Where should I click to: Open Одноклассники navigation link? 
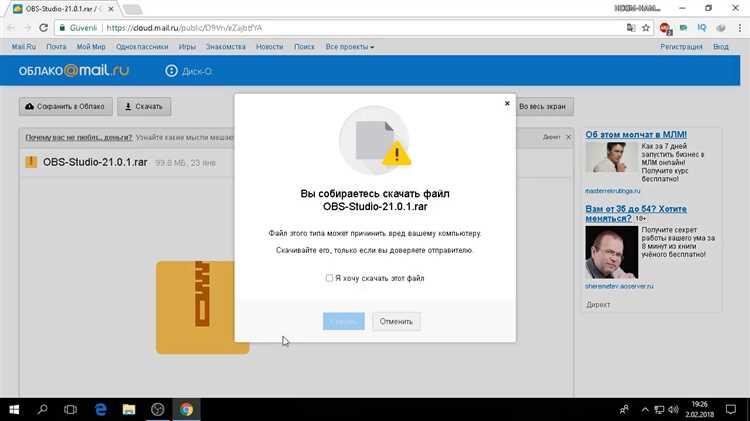tap(142, 47)
